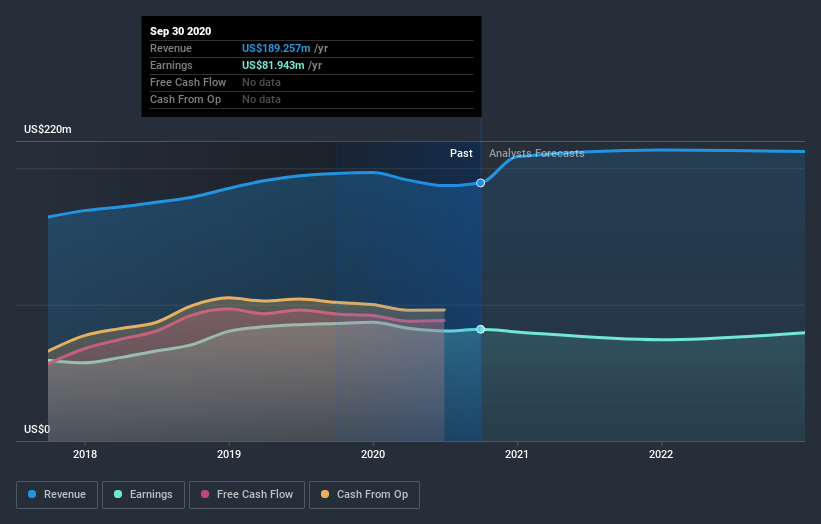Click the Earnings row label in tooltip

(171, 65)
